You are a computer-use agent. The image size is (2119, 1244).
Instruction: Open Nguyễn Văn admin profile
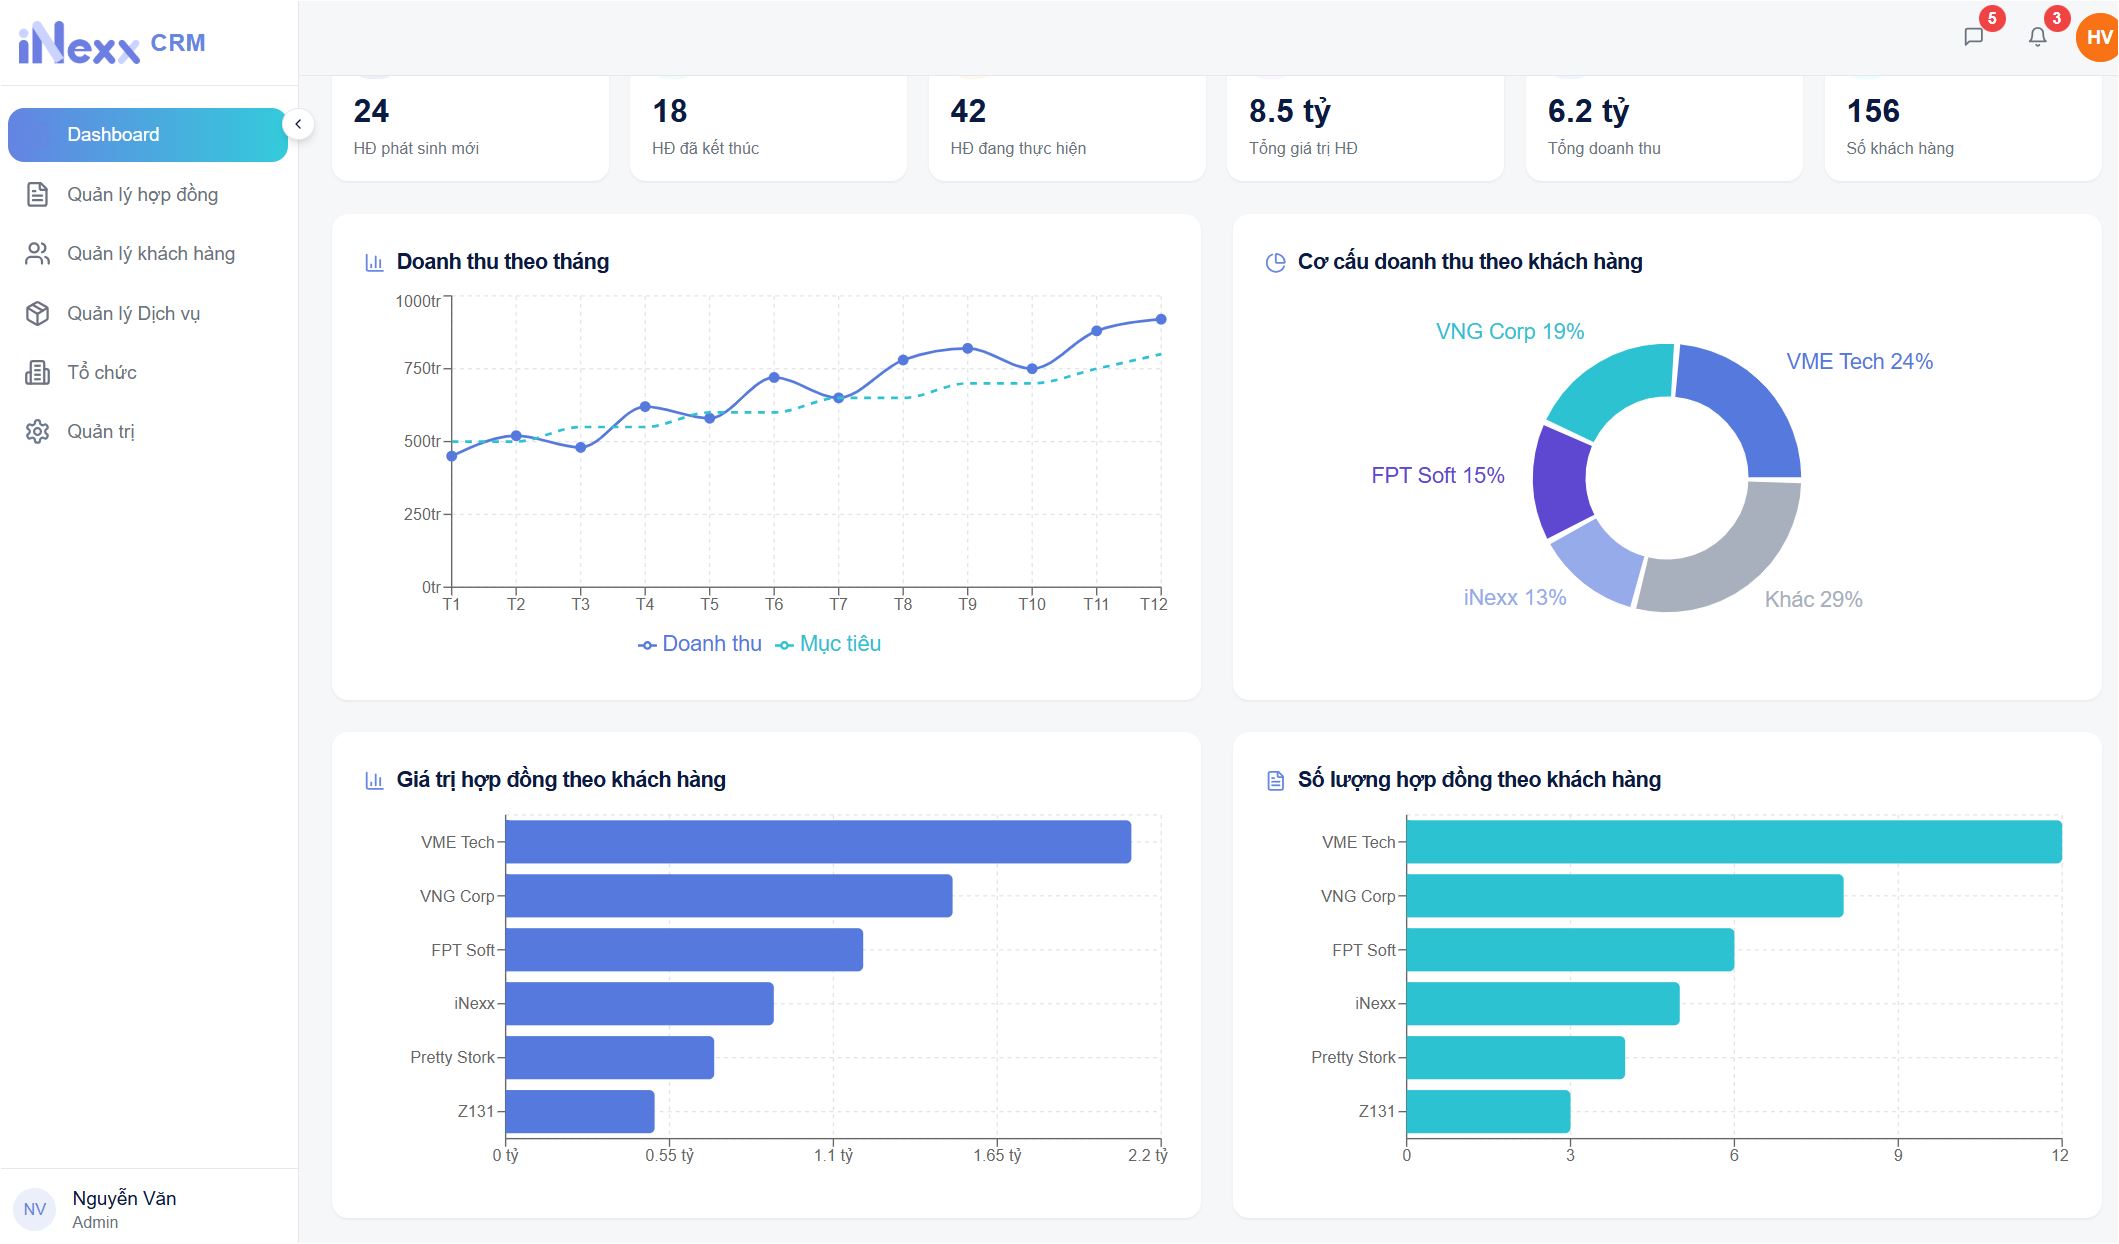pyautogui.click(x=124, y=1208)
